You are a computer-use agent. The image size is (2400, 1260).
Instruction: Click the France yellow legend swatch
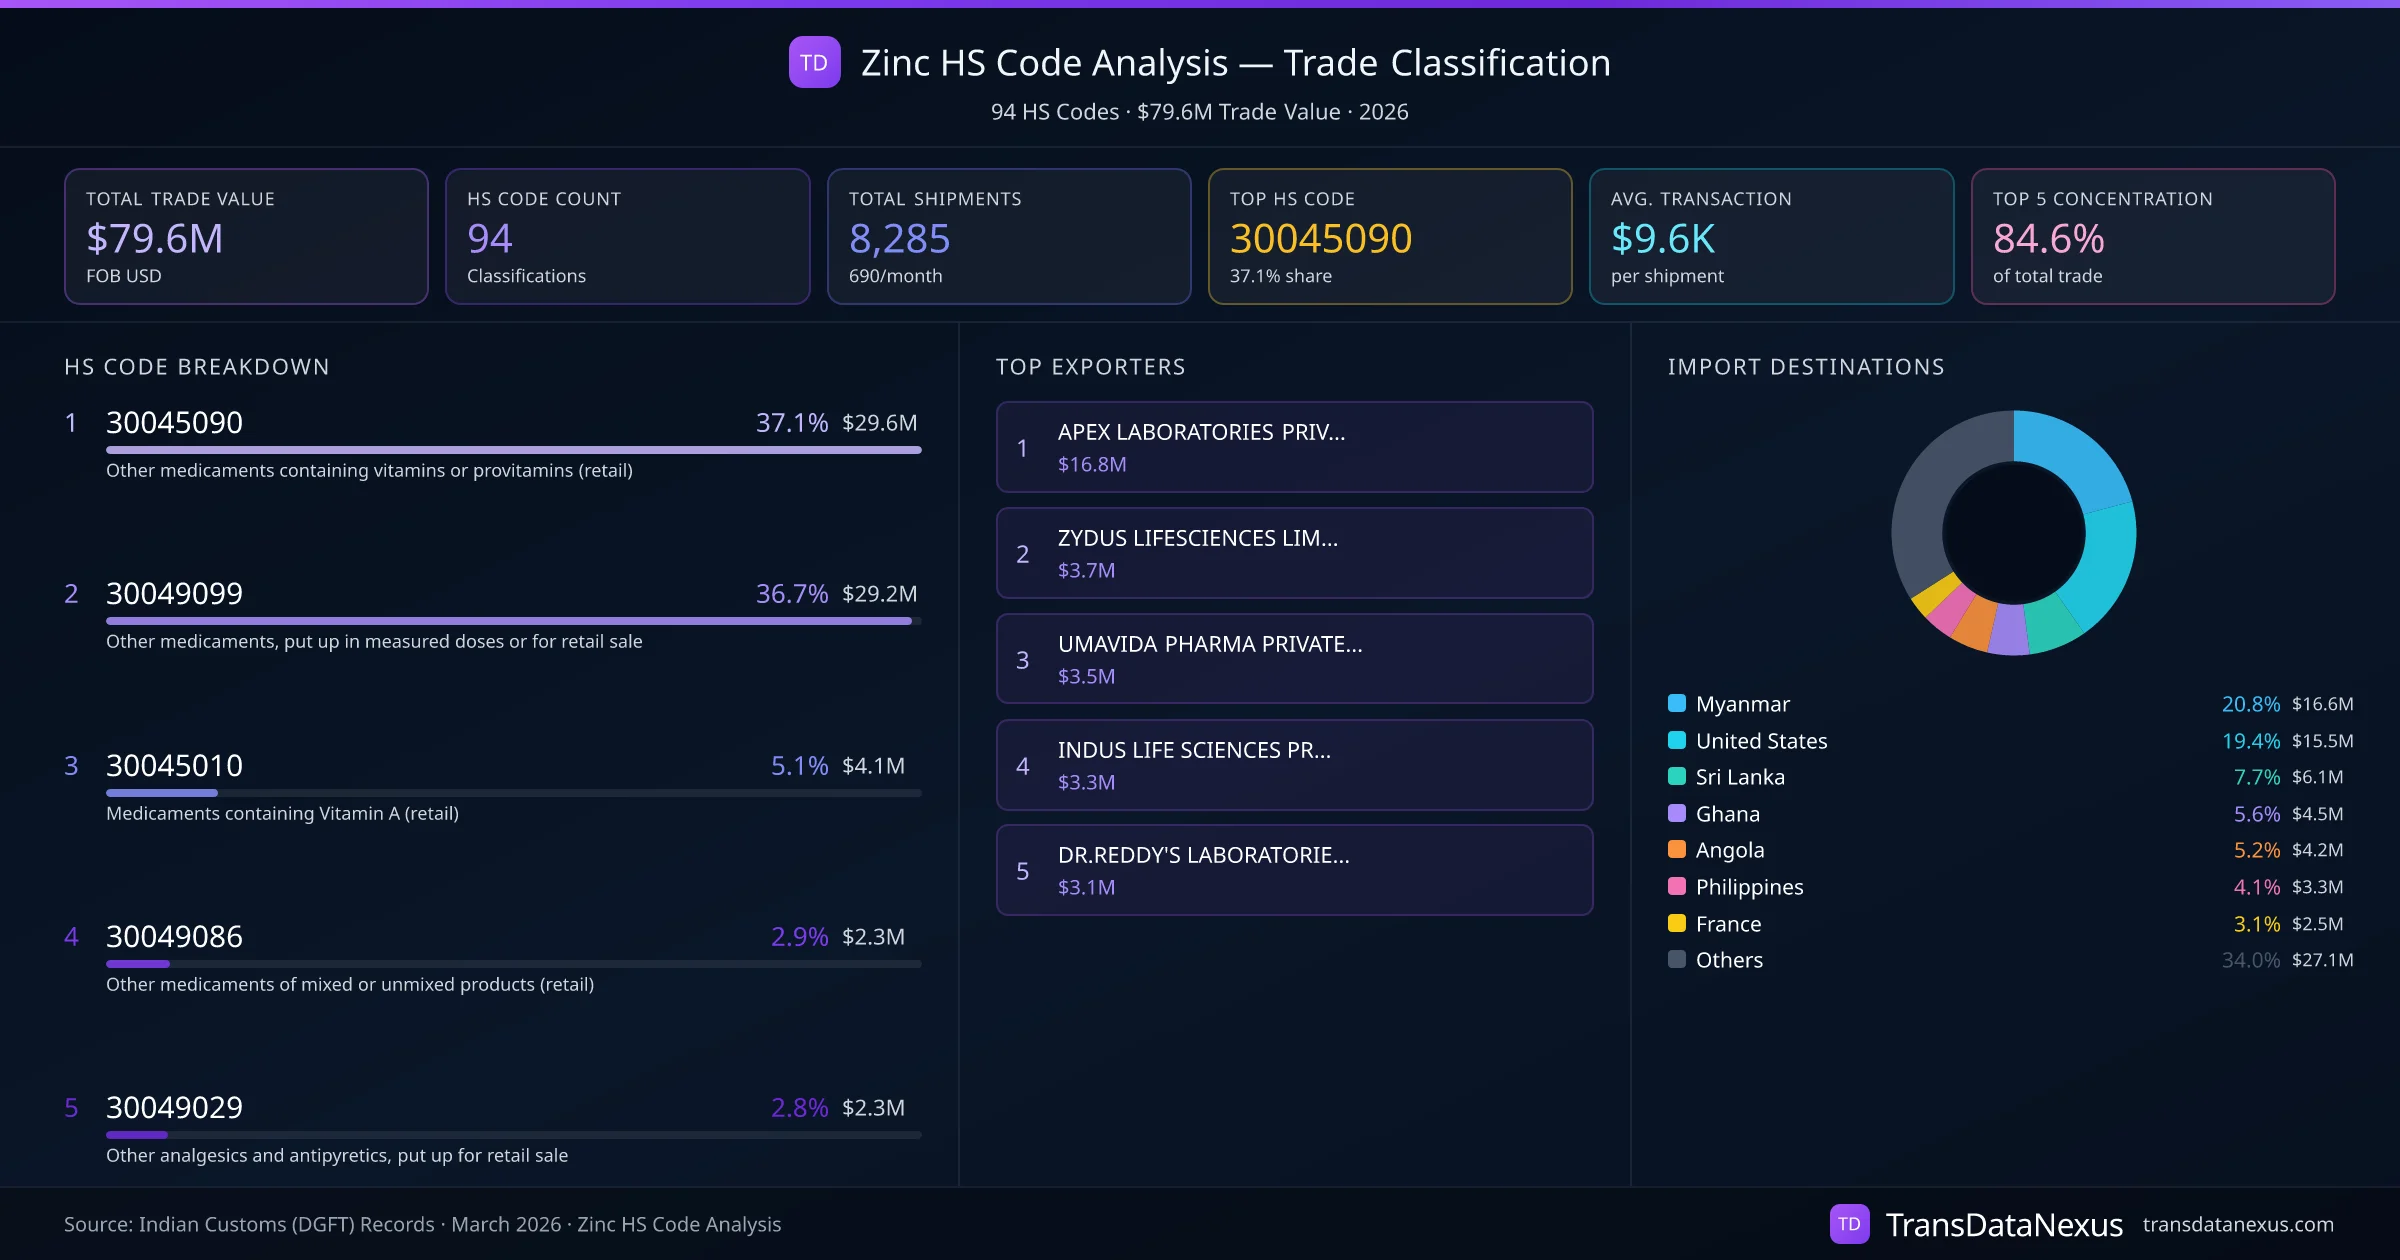[x=1677, y=923]
